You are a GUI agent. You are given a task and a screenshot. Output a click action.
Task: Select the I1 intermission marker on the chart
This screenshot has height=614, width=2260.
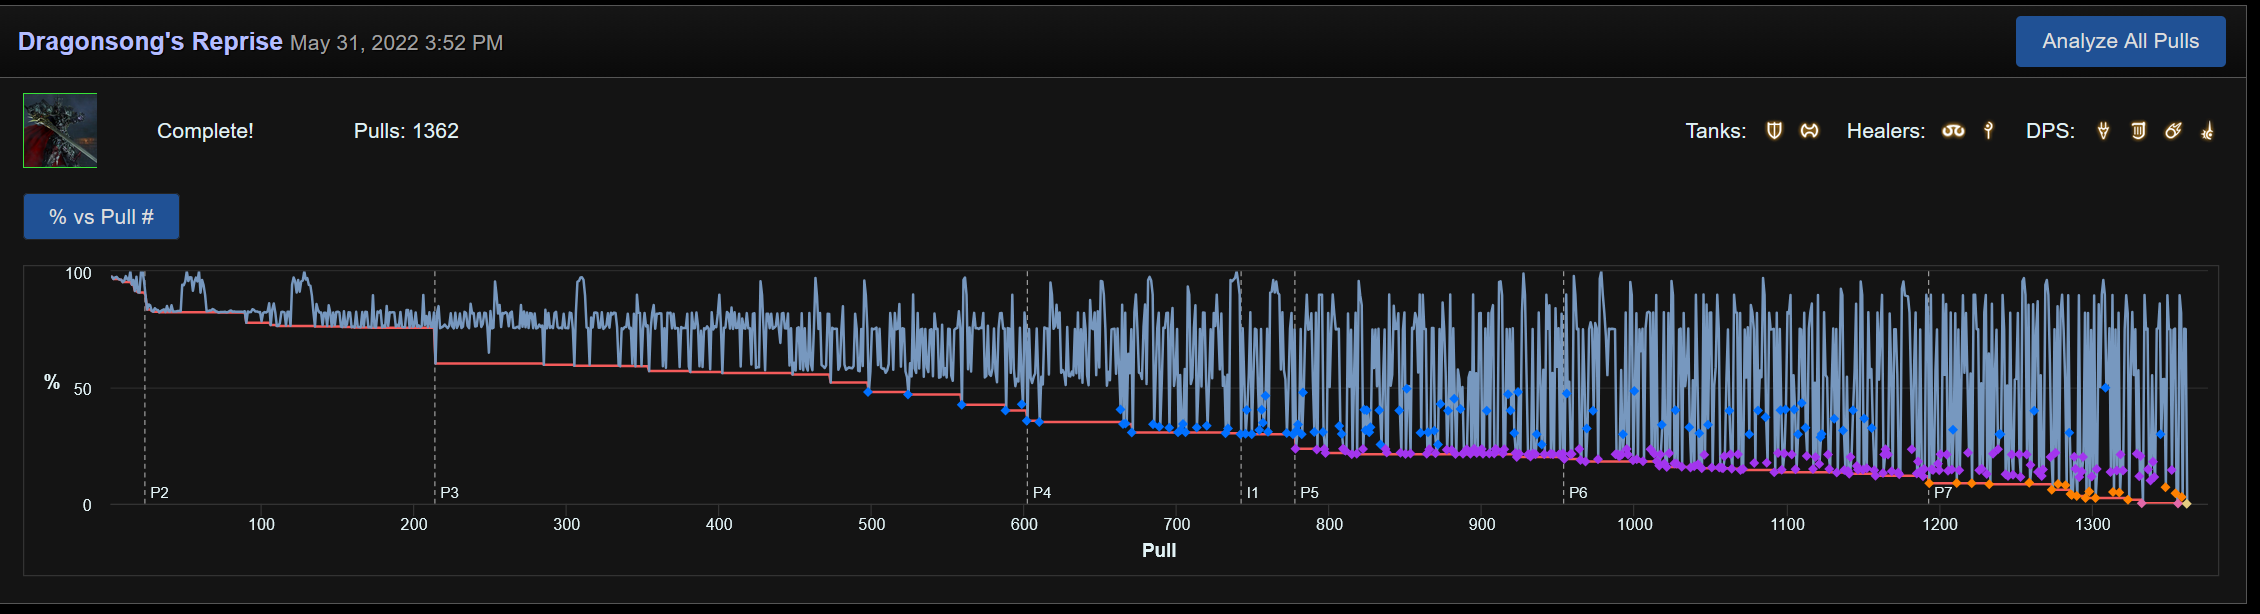pos(1252,493)
